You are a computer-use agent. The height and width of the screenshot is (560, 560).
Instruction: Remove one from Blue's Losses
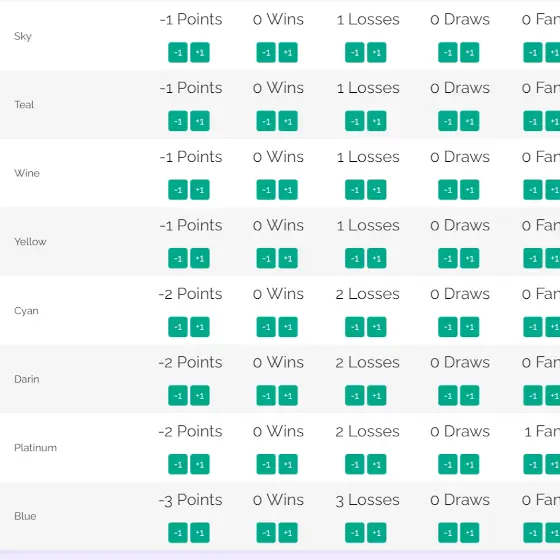(x=355, y=532)
